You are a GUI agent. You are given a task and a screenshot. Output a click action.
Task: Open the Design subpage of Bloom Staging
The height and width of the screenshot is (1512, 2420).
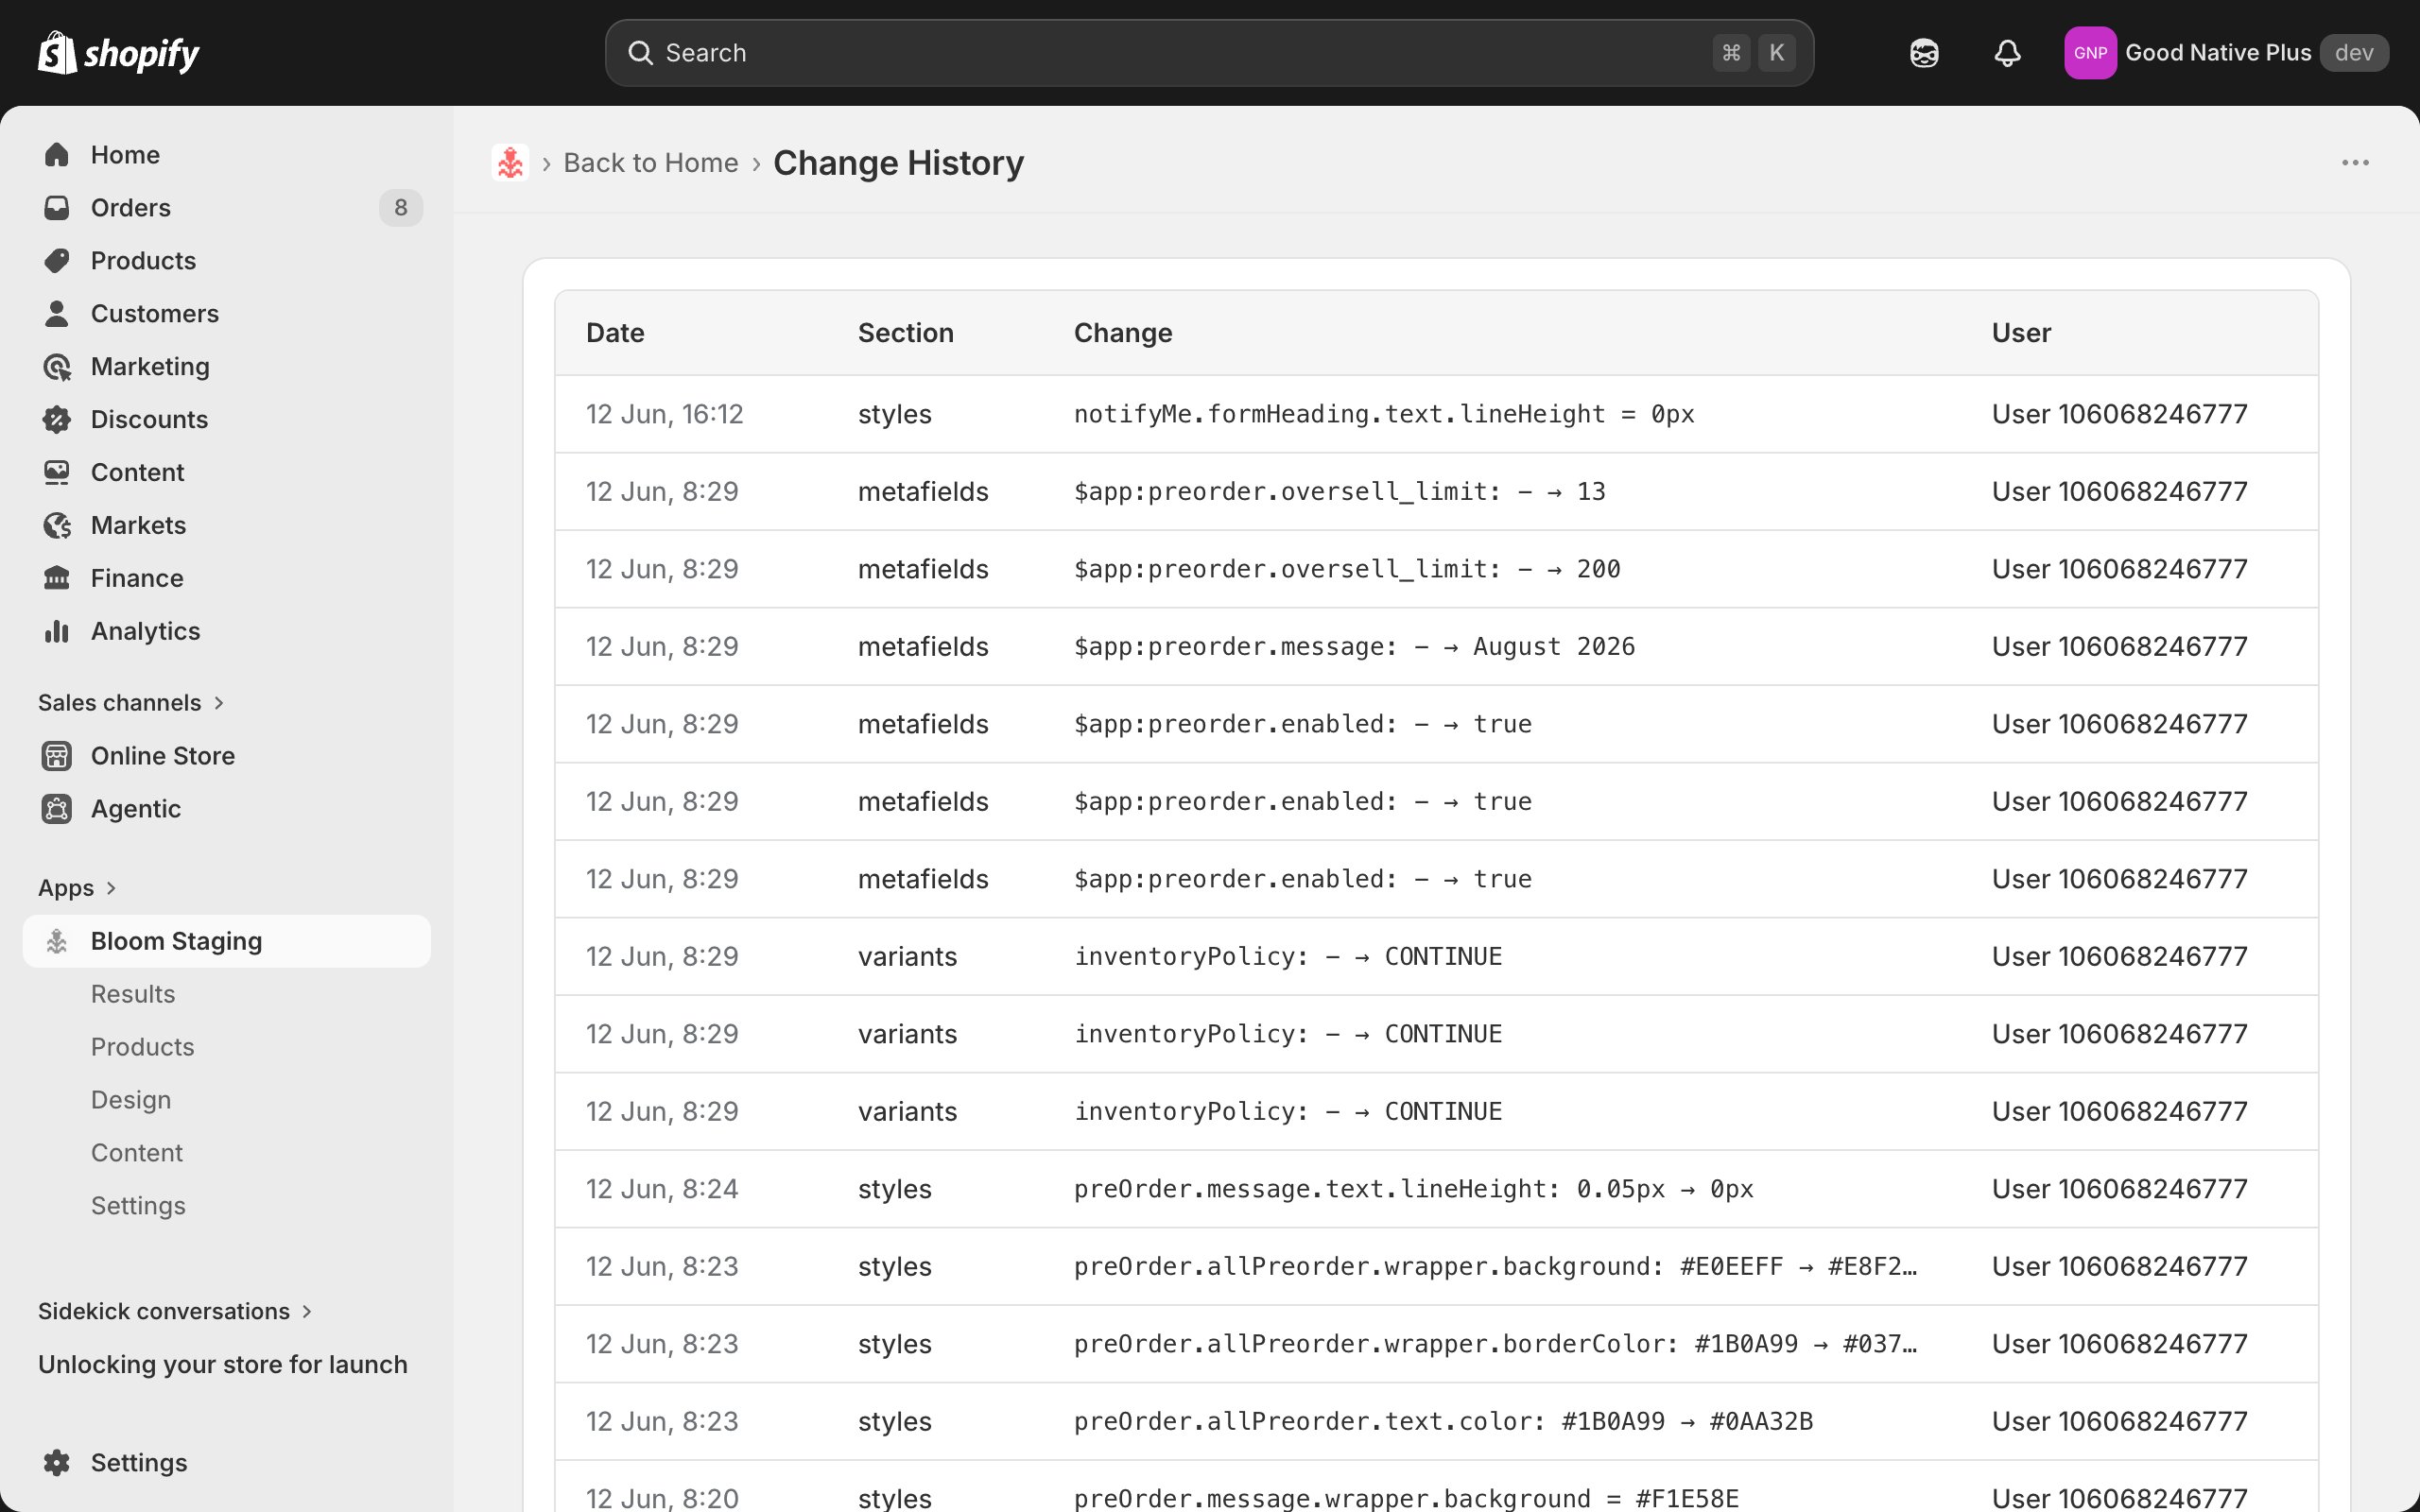tap(131, 1101)
